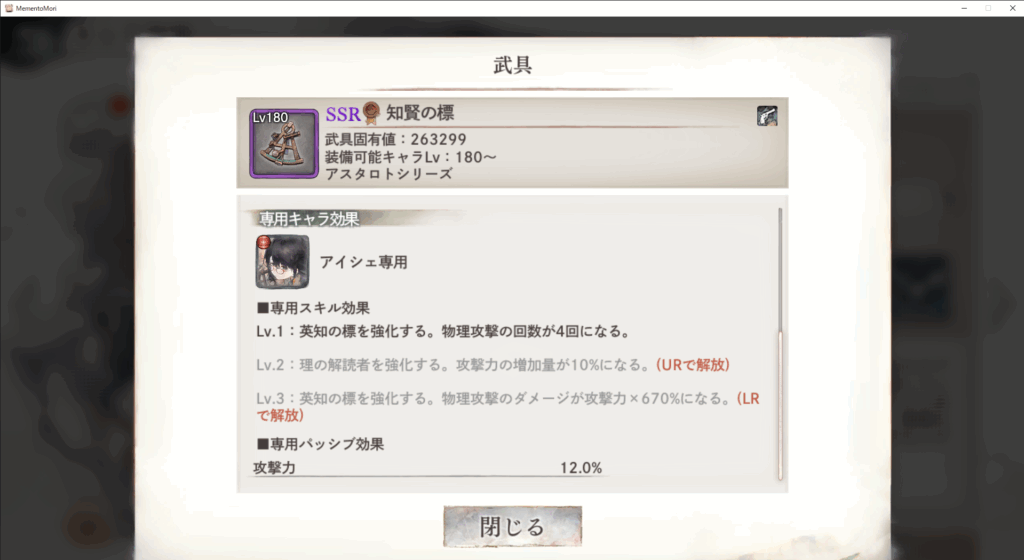This screenshot has height=560, width=1024.
Task: Click the 閉じる close button
Action: coord(512,526)
